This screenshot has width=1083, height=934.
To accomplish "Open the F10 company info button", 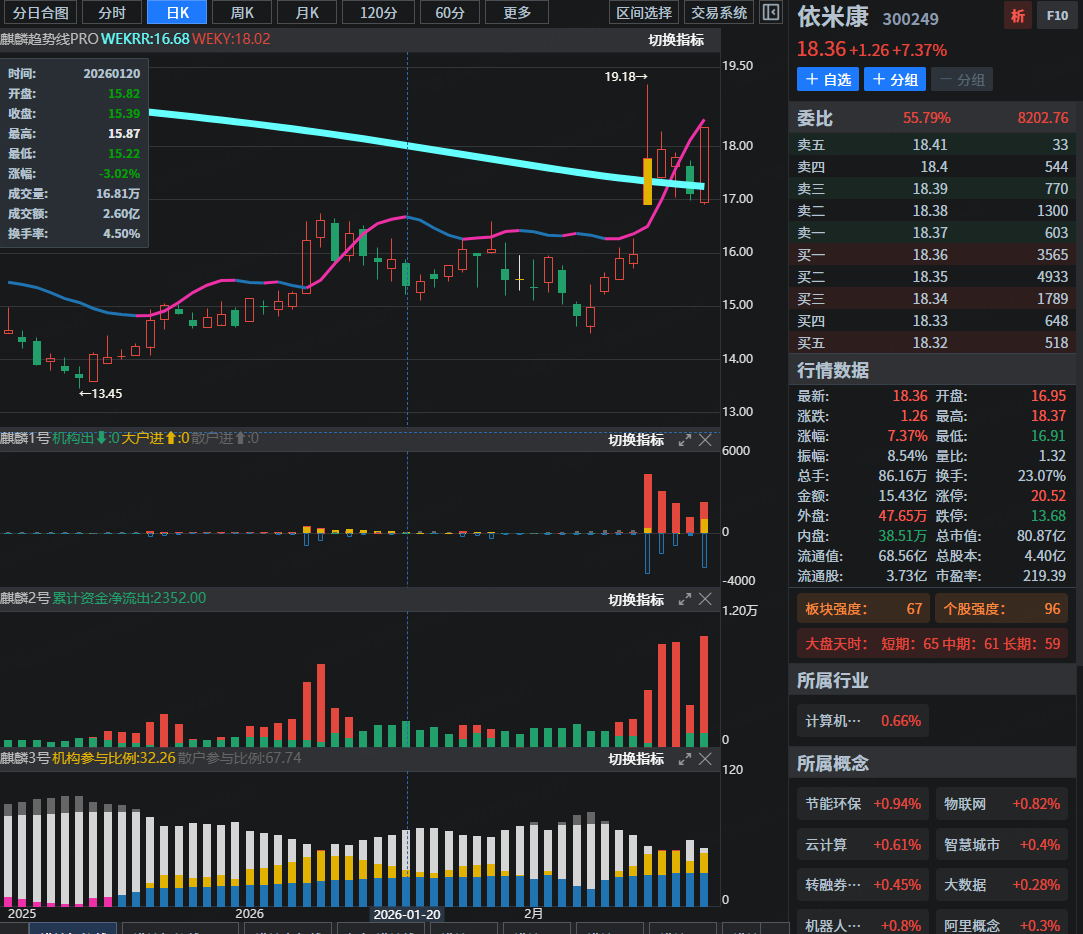I will (x=1056, y=16).
